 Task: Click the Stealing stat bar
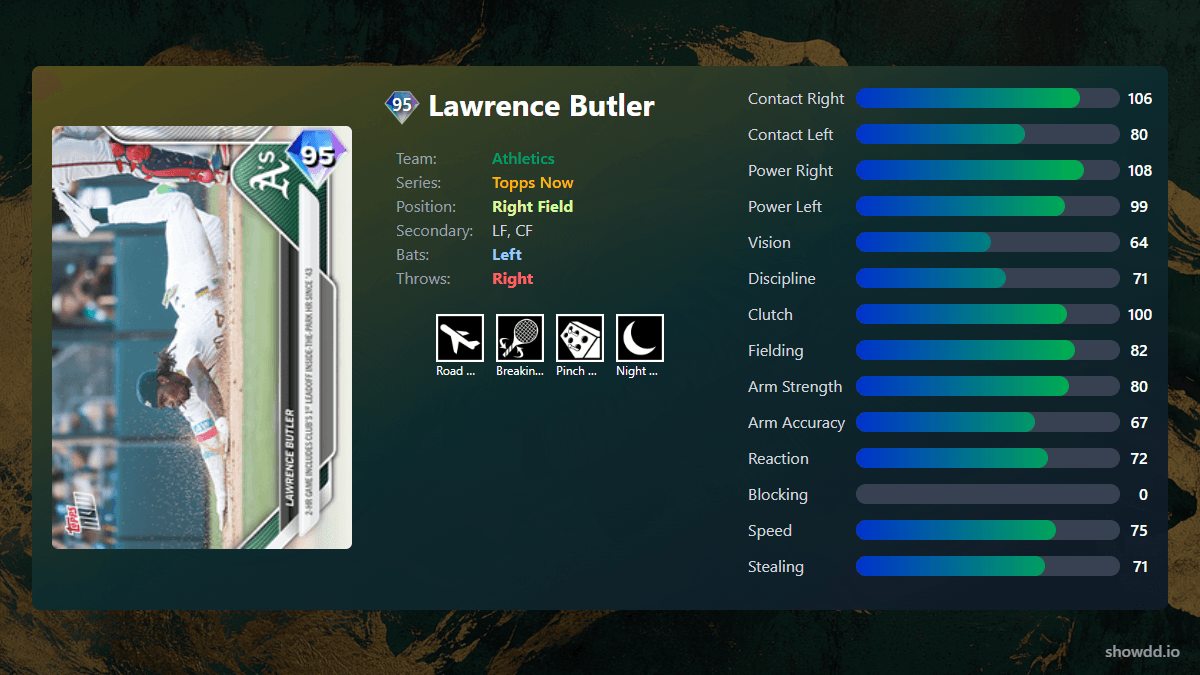coord(988,566)
